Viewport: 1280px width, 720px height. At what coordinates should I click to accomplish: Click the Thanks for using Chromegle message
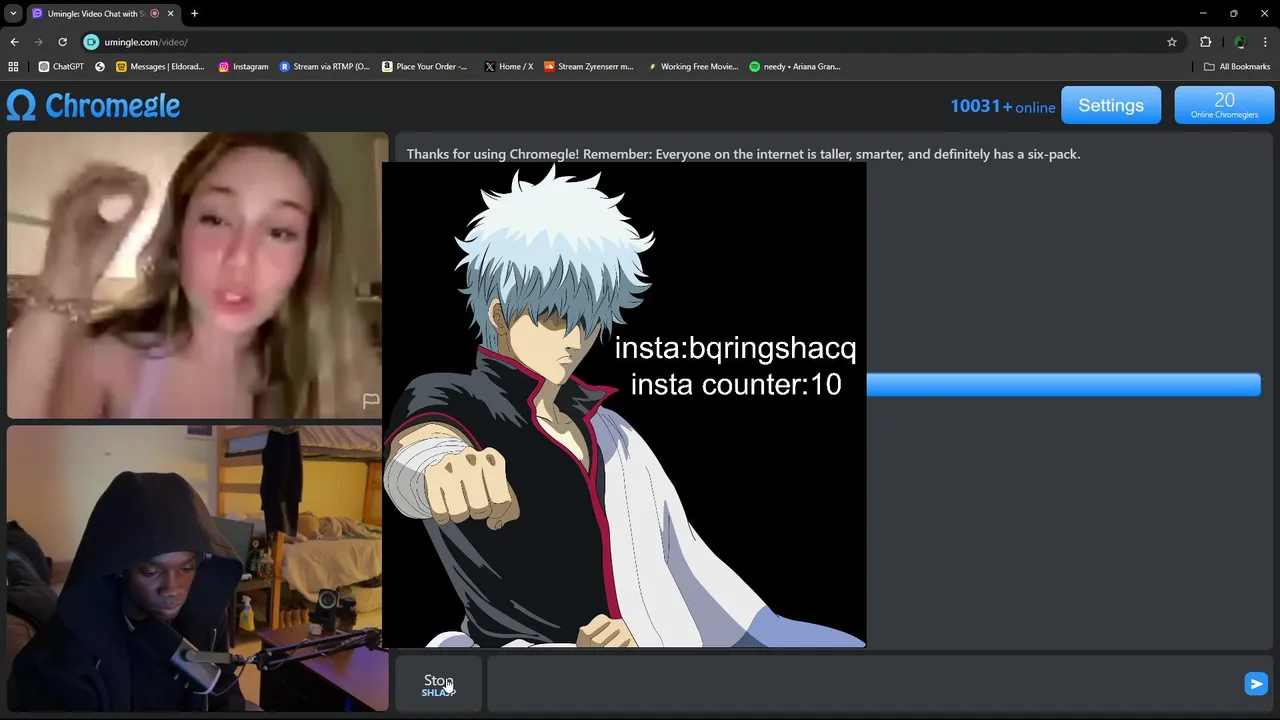pyautogui.click(x=743, y=154)
